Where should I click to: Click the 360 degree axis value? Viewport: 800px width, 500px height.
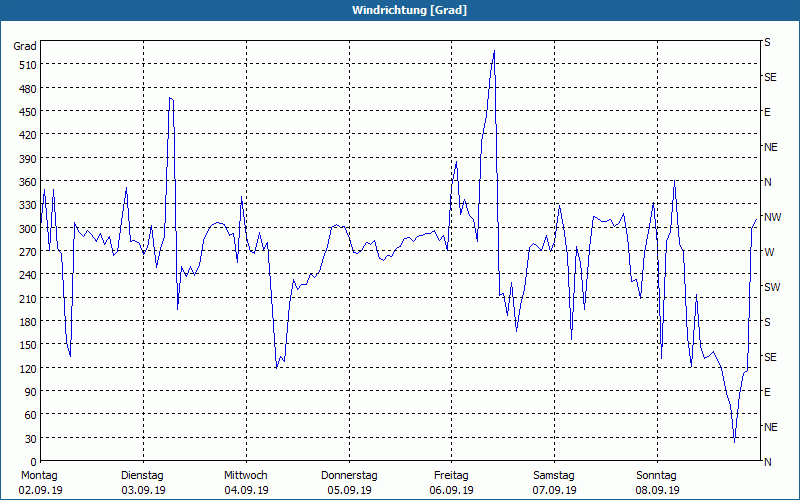(x=28, y=182)
